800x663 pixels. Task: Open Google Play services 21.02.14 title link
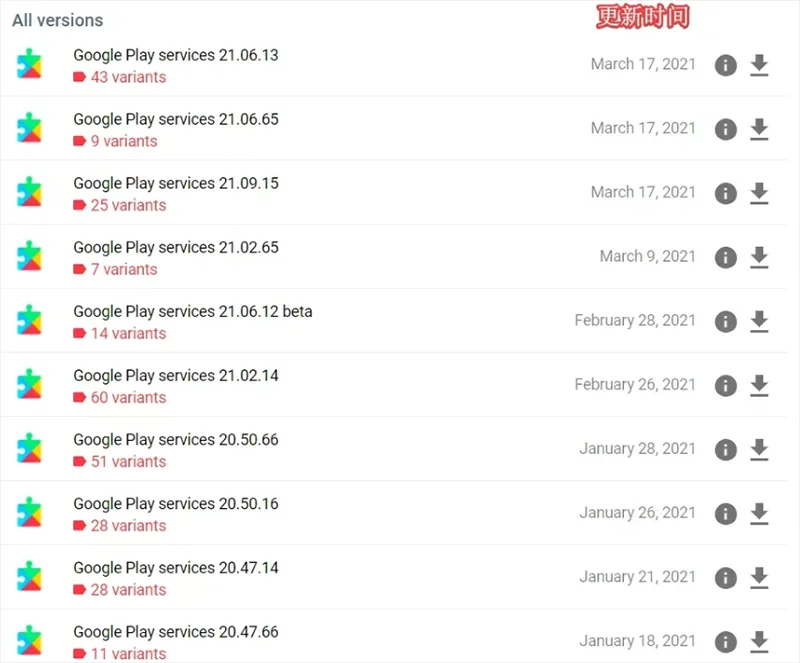pos(176,376)
